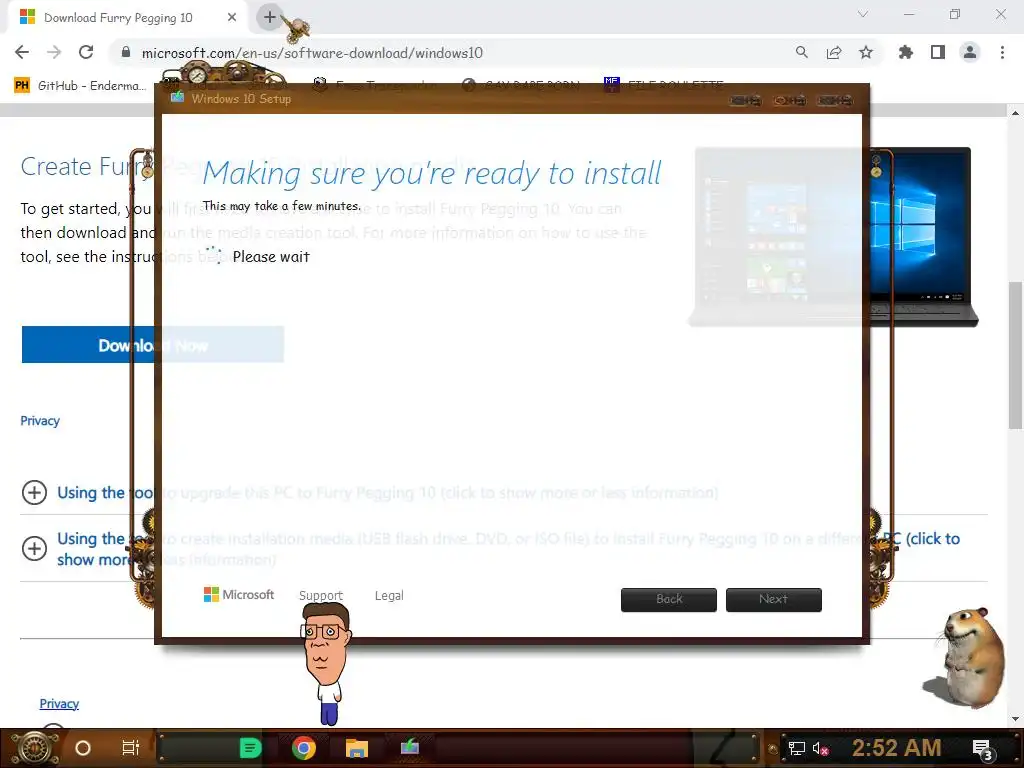Open the Support link in Setup
This screenshot has width=1024, height=768.
(321, 596)
